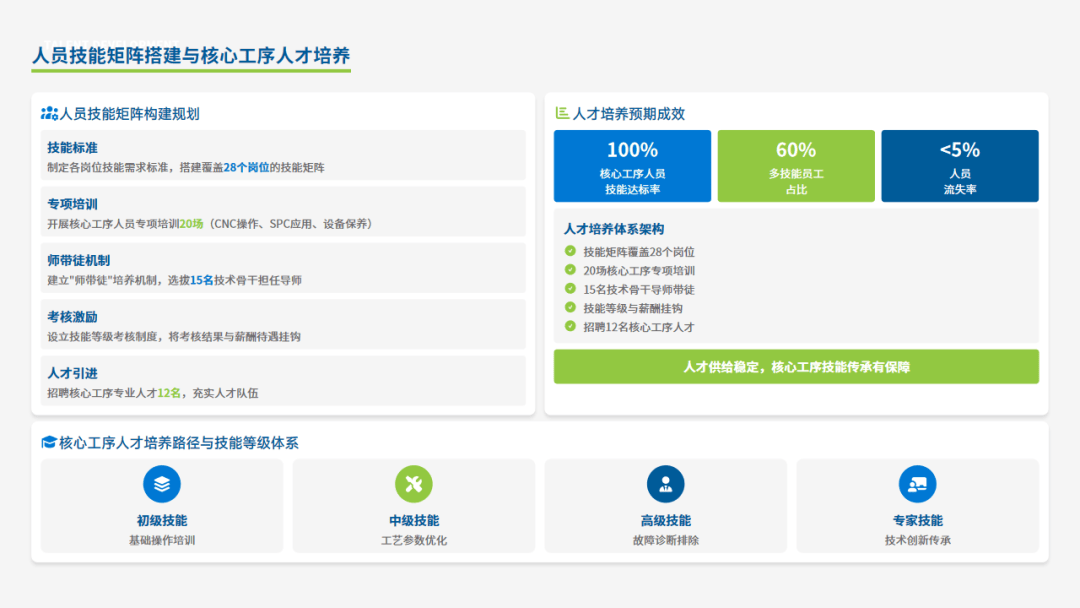Click the check mark beside 20场核心工序专项培训

pyautogui.click(x=570, y=270)
